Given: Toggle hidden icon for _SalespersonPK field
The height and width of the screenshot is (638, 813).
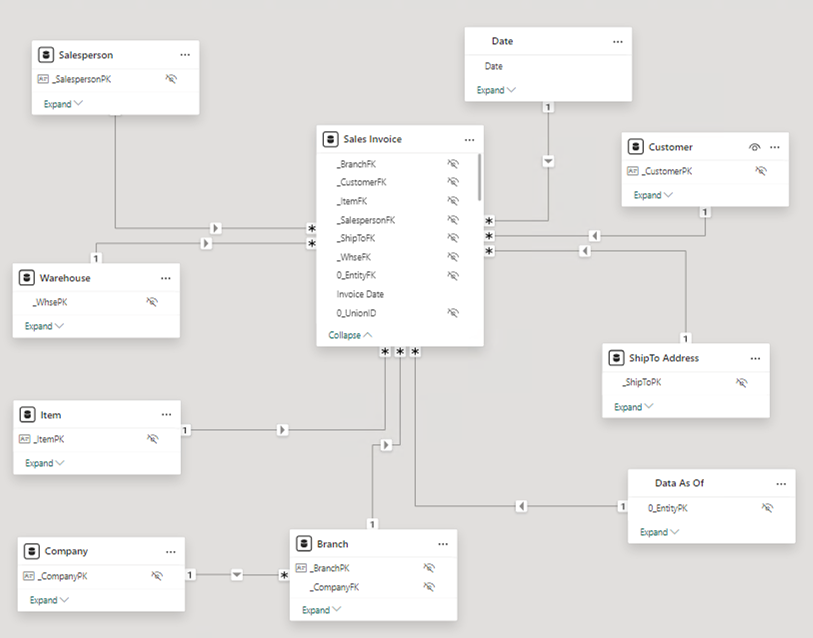Looking at the screenshot, I should (171, 78).
